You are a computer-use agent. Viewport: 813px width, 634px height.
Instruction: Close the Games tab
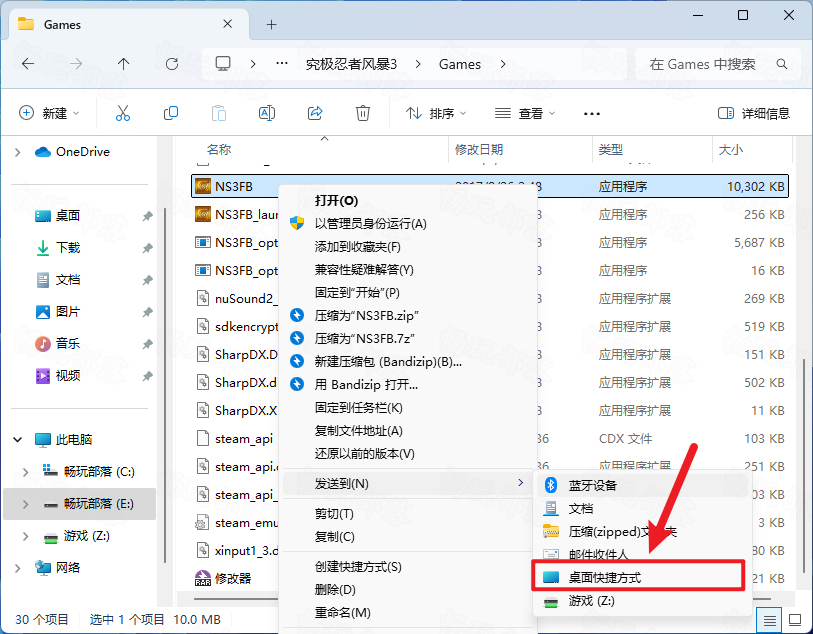(x=227, y=24)
